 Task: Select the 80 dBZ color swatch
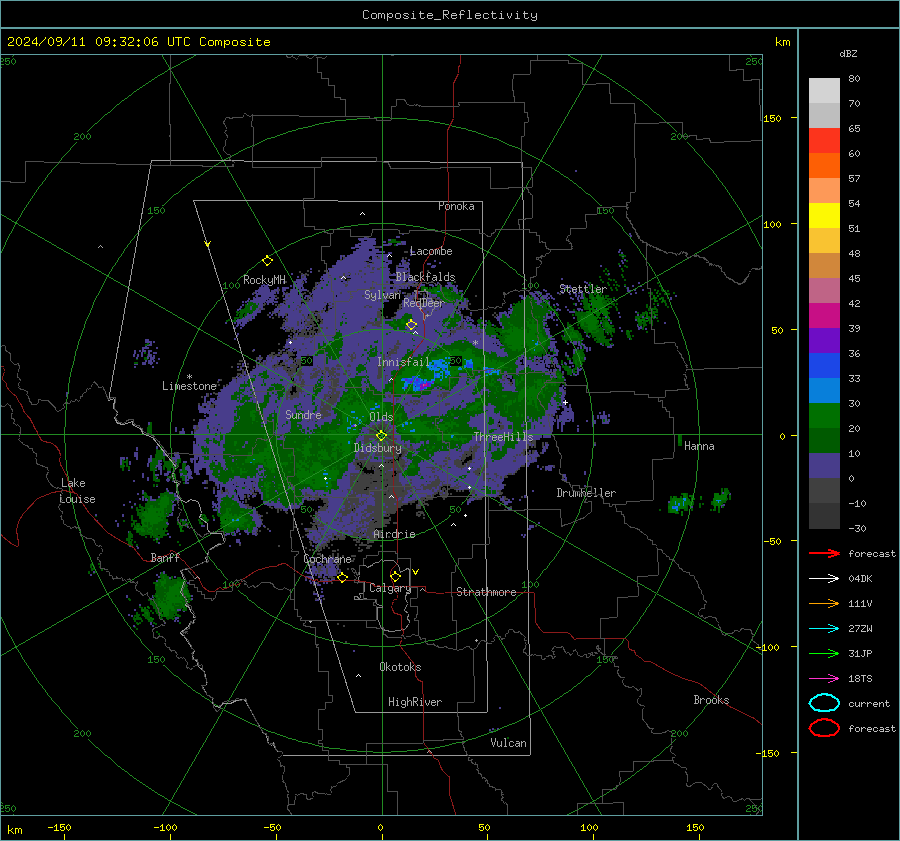(x=824, y=91)
